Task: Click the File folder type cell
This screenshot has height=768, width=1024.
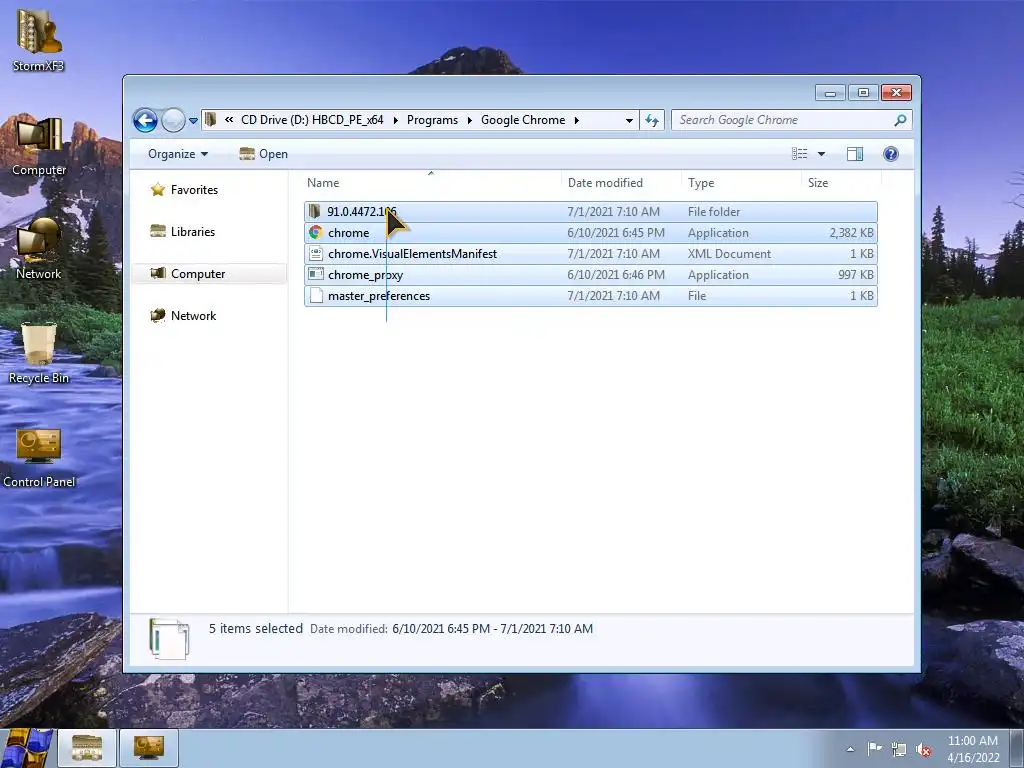Action: pyautogui.click(x=714, y=212)
